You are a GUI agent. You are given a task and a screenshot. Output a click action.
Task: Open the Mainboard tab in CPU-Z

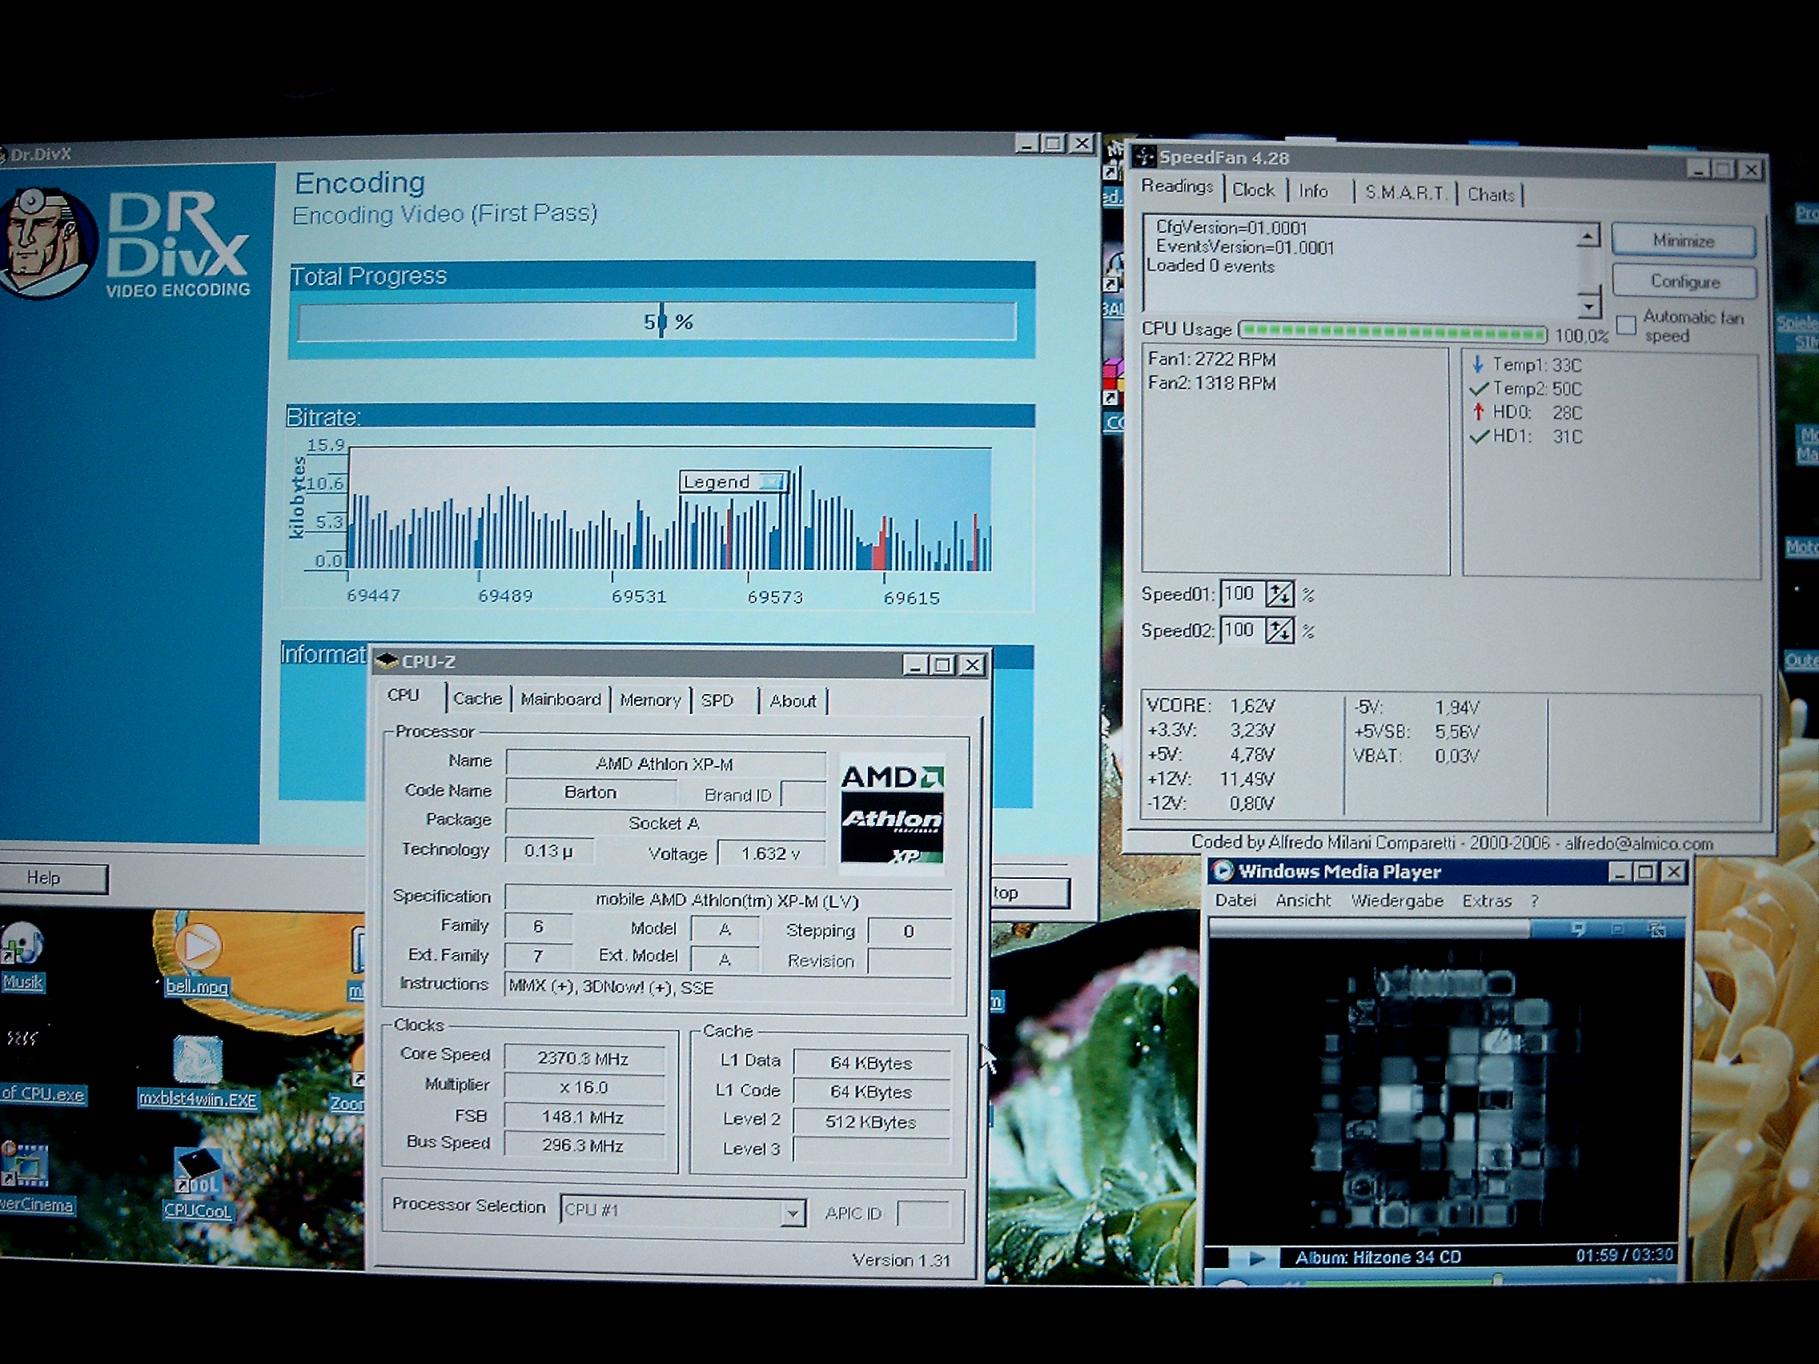tap(561, 700)
